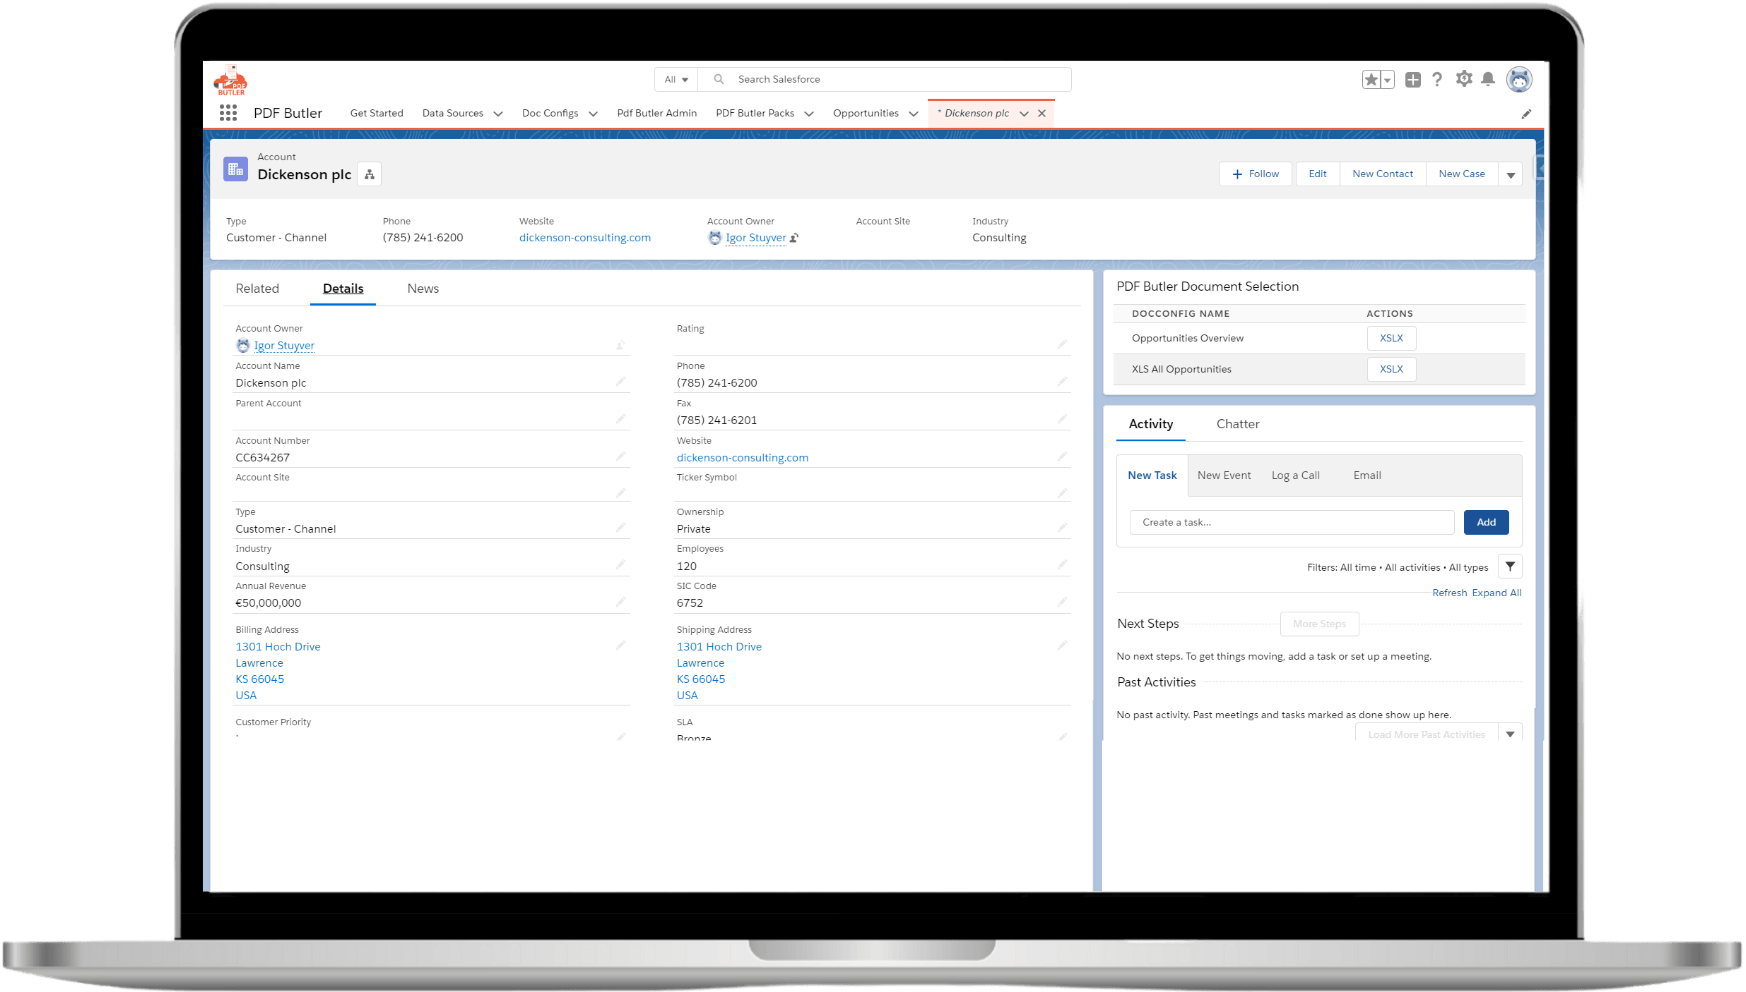Click the Expand All link
The image size is (1746, 992).
(1497, 593)
